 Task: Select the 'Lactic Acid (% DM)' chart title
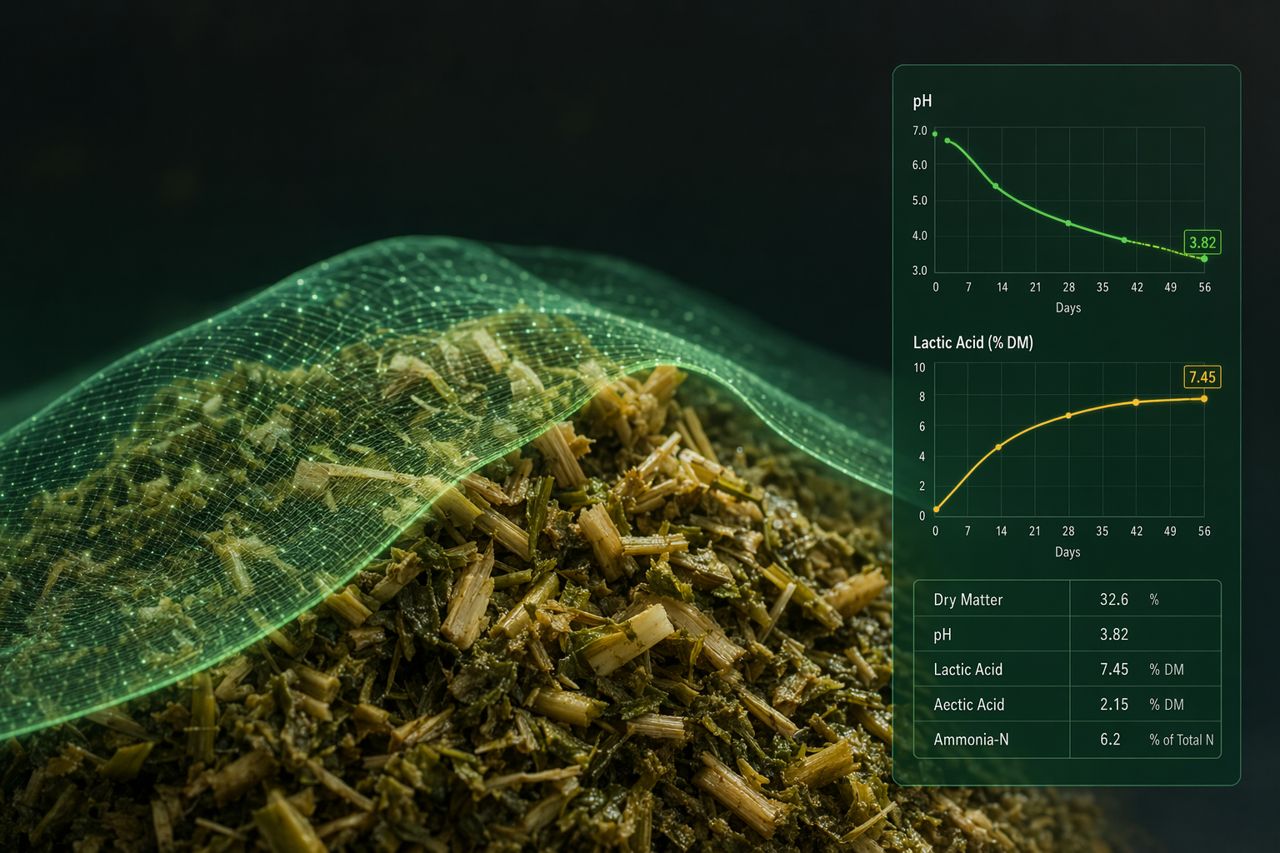click(x=973, y=343)
